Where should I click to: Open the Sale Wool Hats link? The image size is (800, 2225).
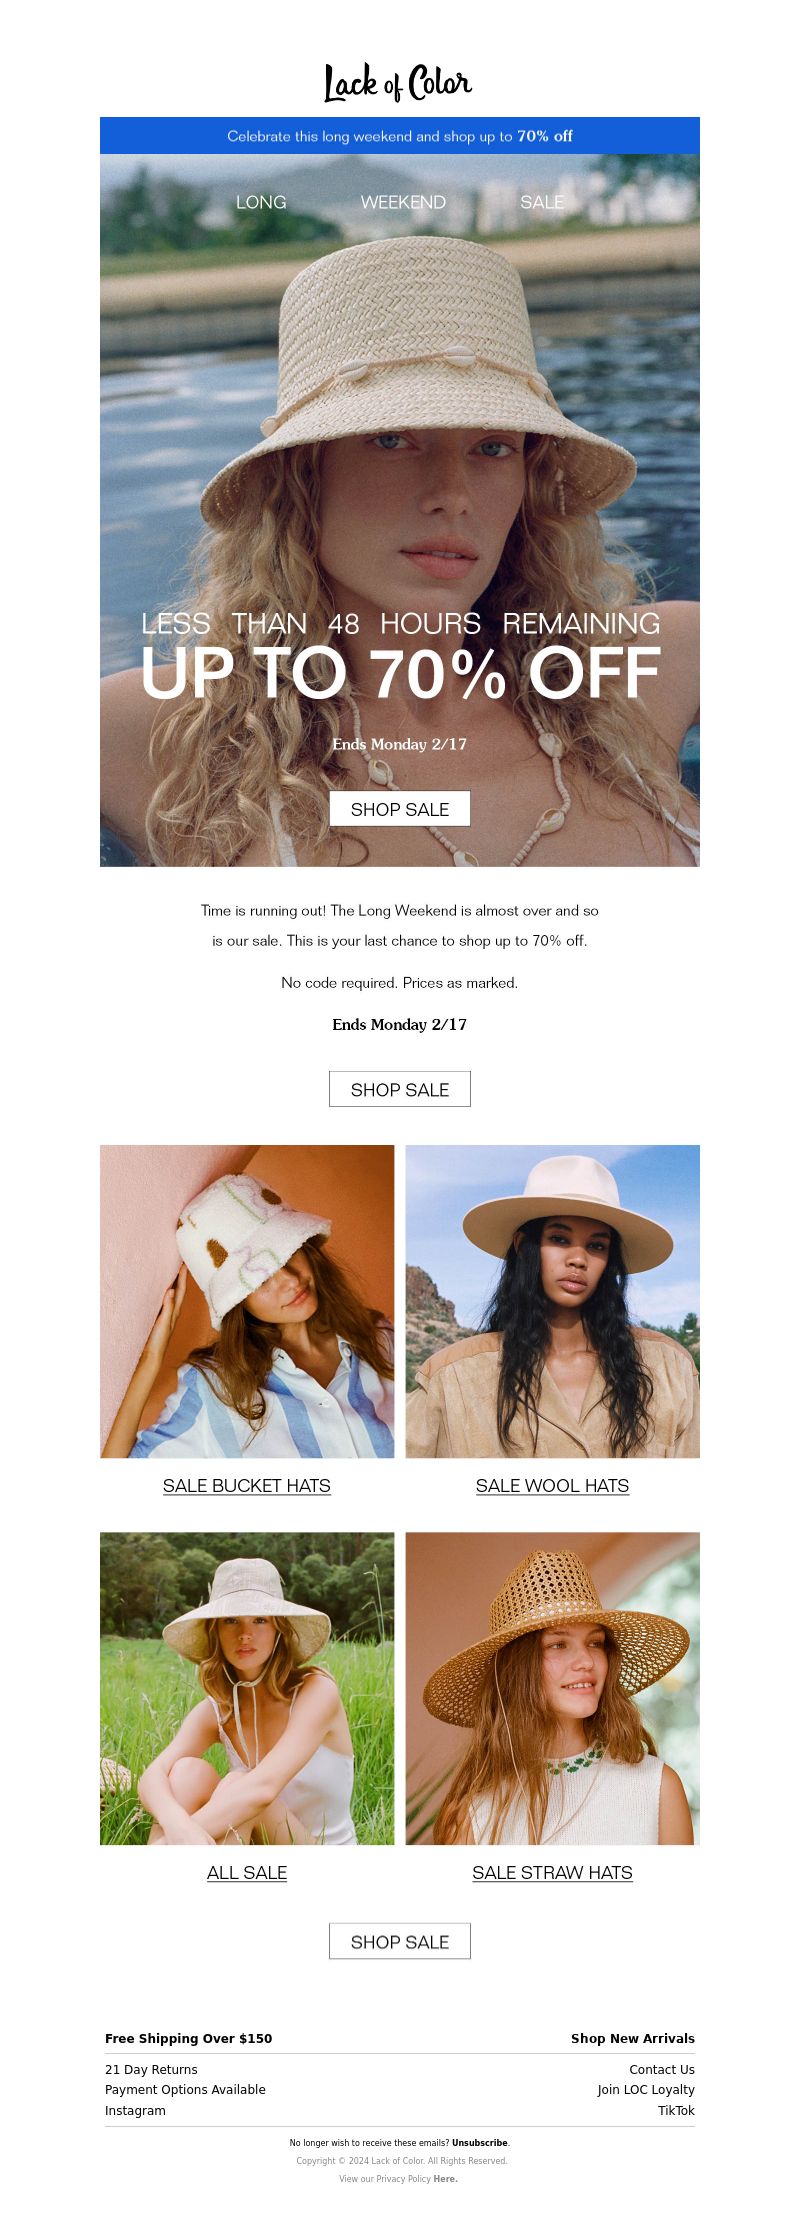point(552,1485)
